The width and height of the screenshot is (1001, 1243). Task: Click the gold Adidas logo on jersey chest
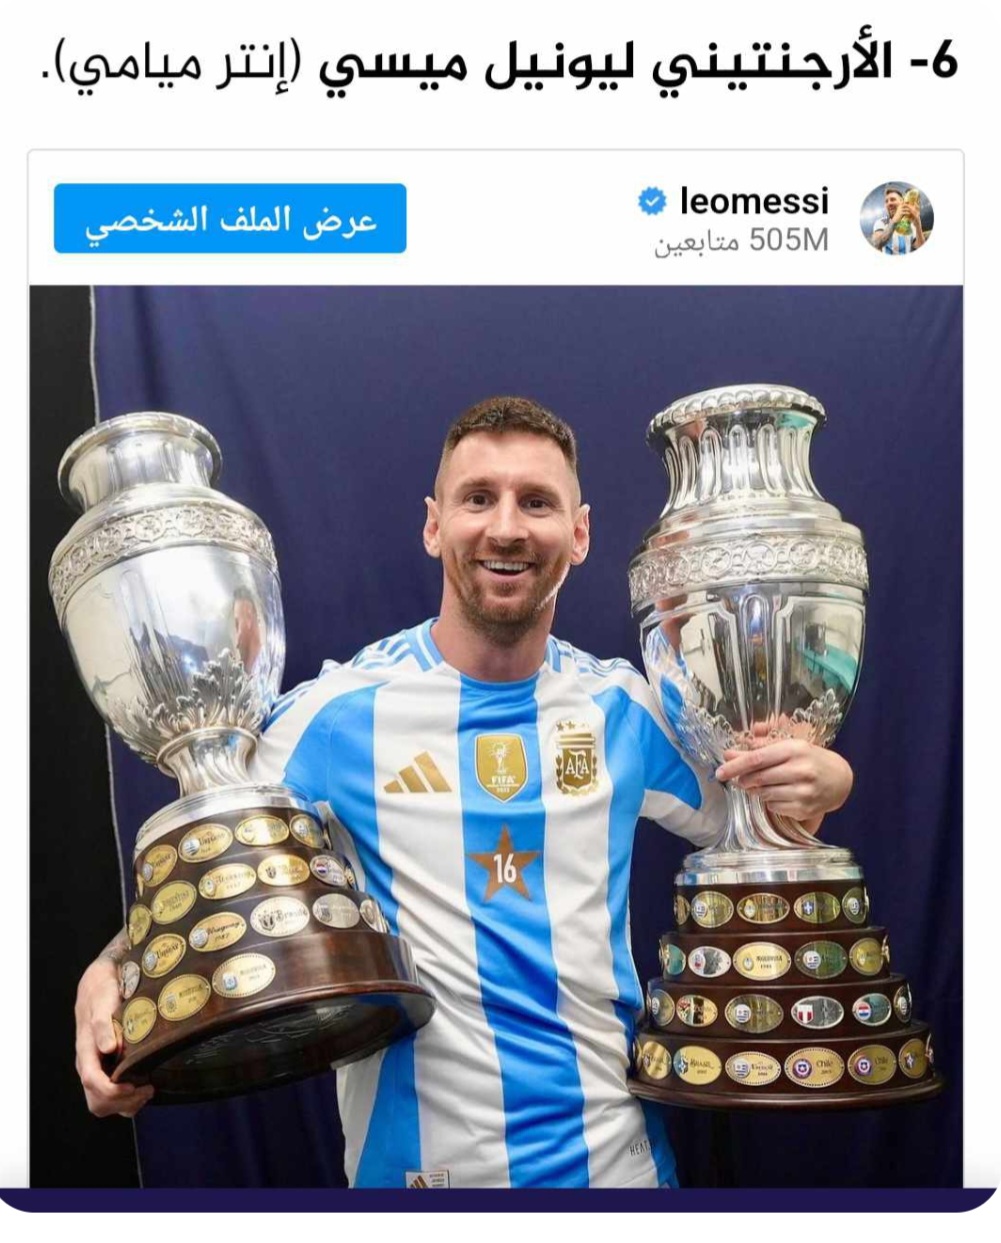(x=417, y=774)
